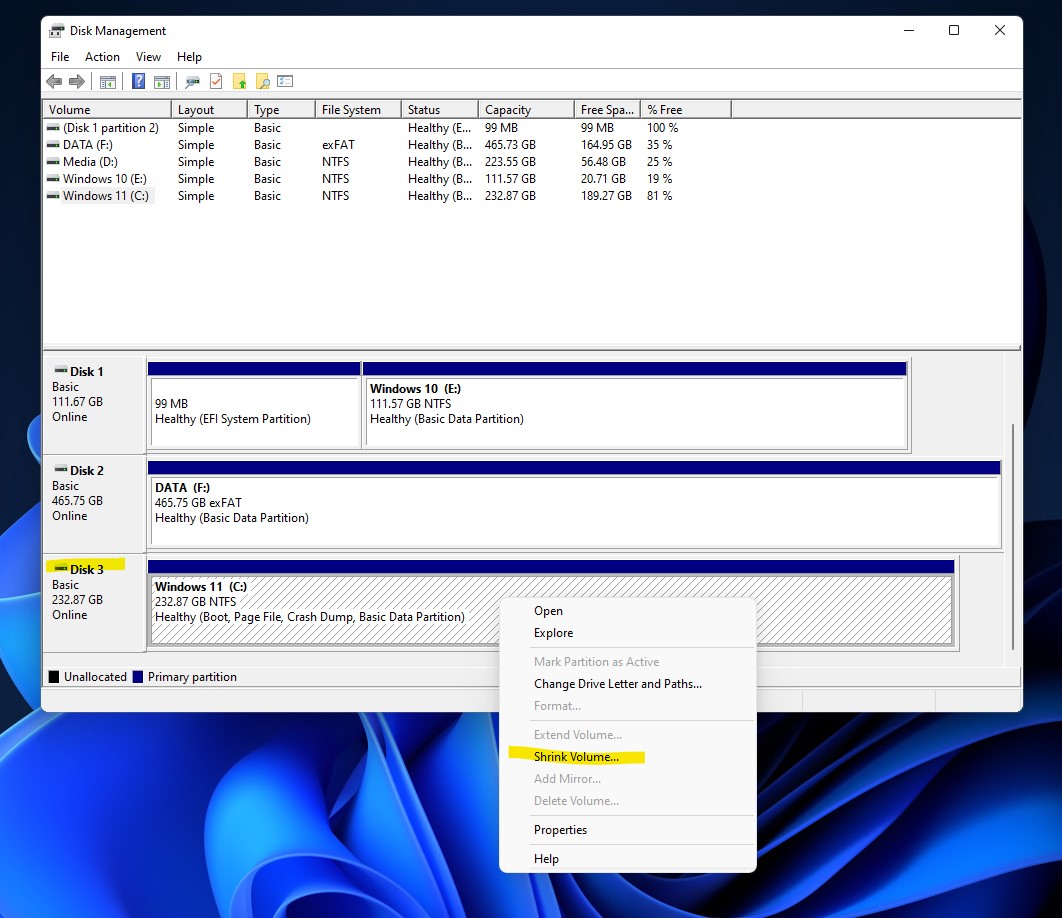Viewport: 1062px width, 918px height.
Task: Toggle the Show/Hide Console Tree icon
Action: coord(108,82)
